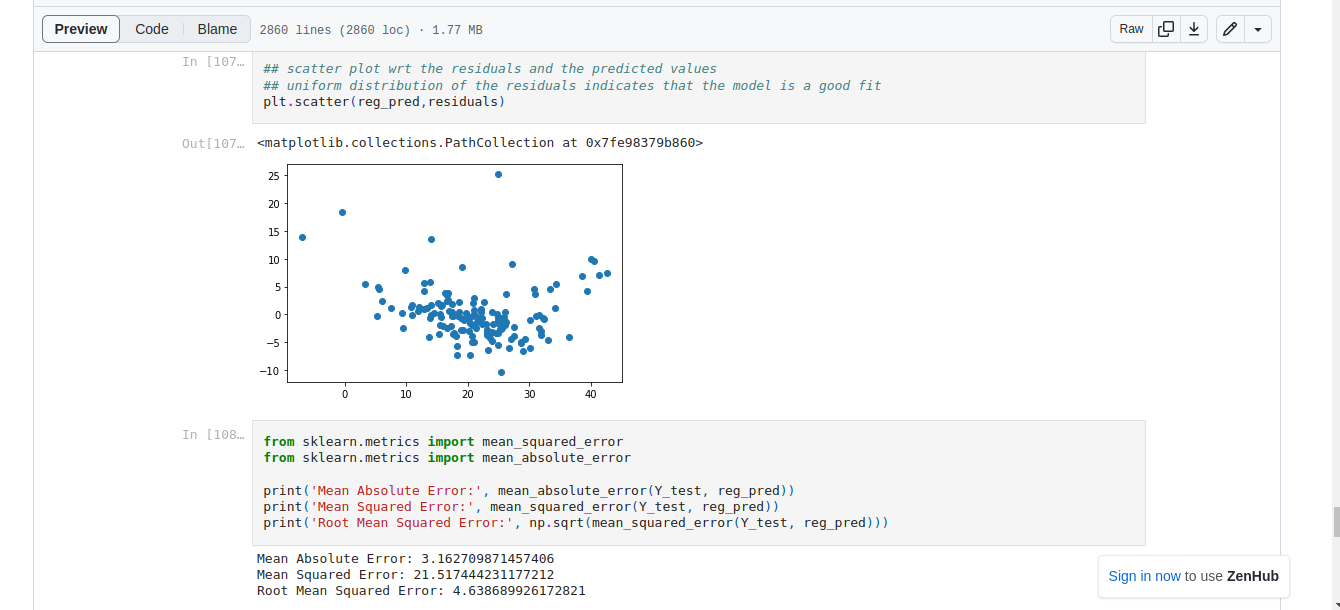Click the In [108] cell prompt
This screenshot has width=1340, height=610.
(213, 435)
